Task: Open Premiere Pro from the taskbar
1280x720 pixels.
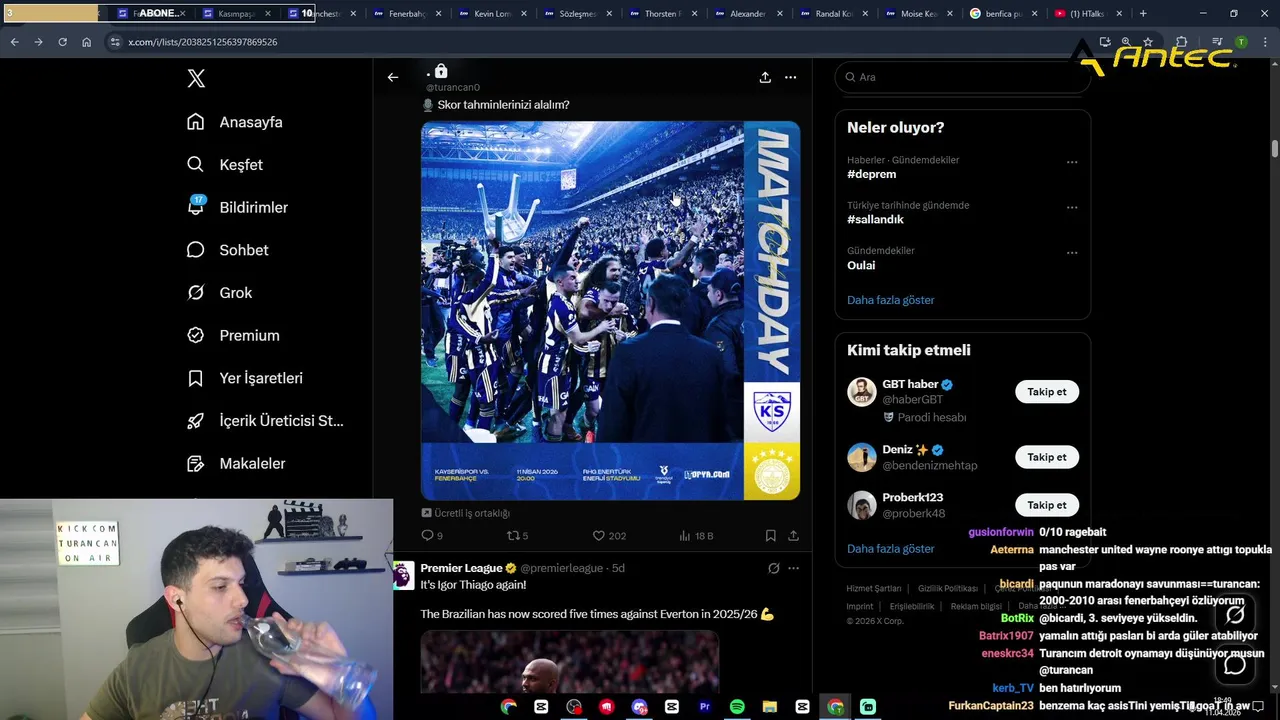Action: coord(705,707)
